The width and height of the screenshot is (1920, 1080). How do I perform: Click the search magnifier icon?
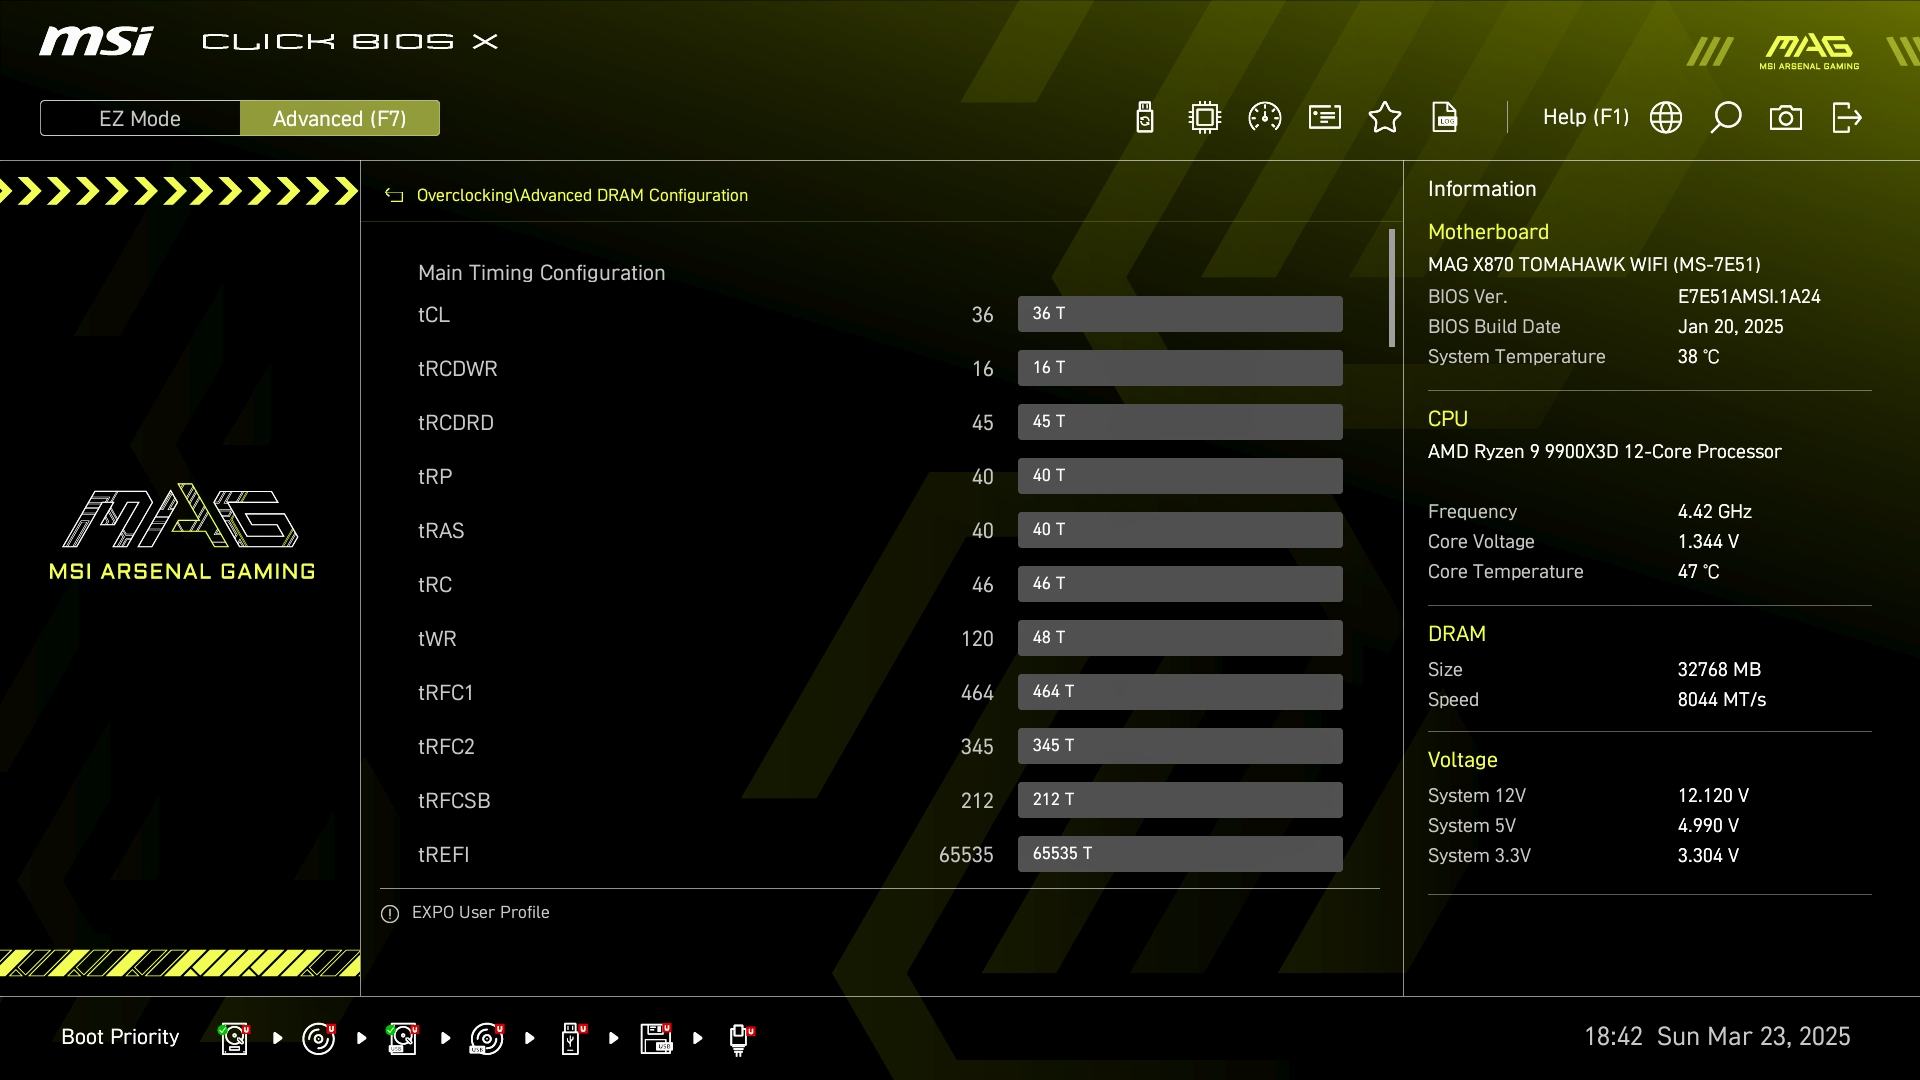tap(1725, 117)
